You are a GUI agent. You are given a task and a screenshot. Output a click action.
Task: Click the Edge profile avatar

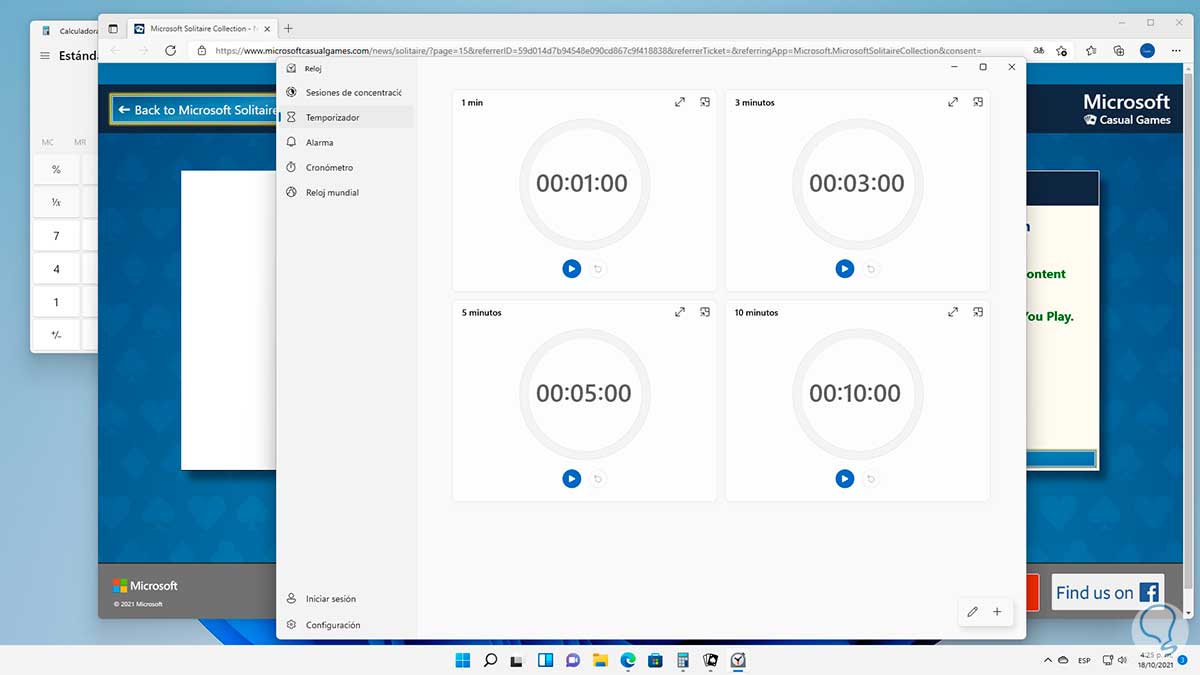click(1147, 50)
